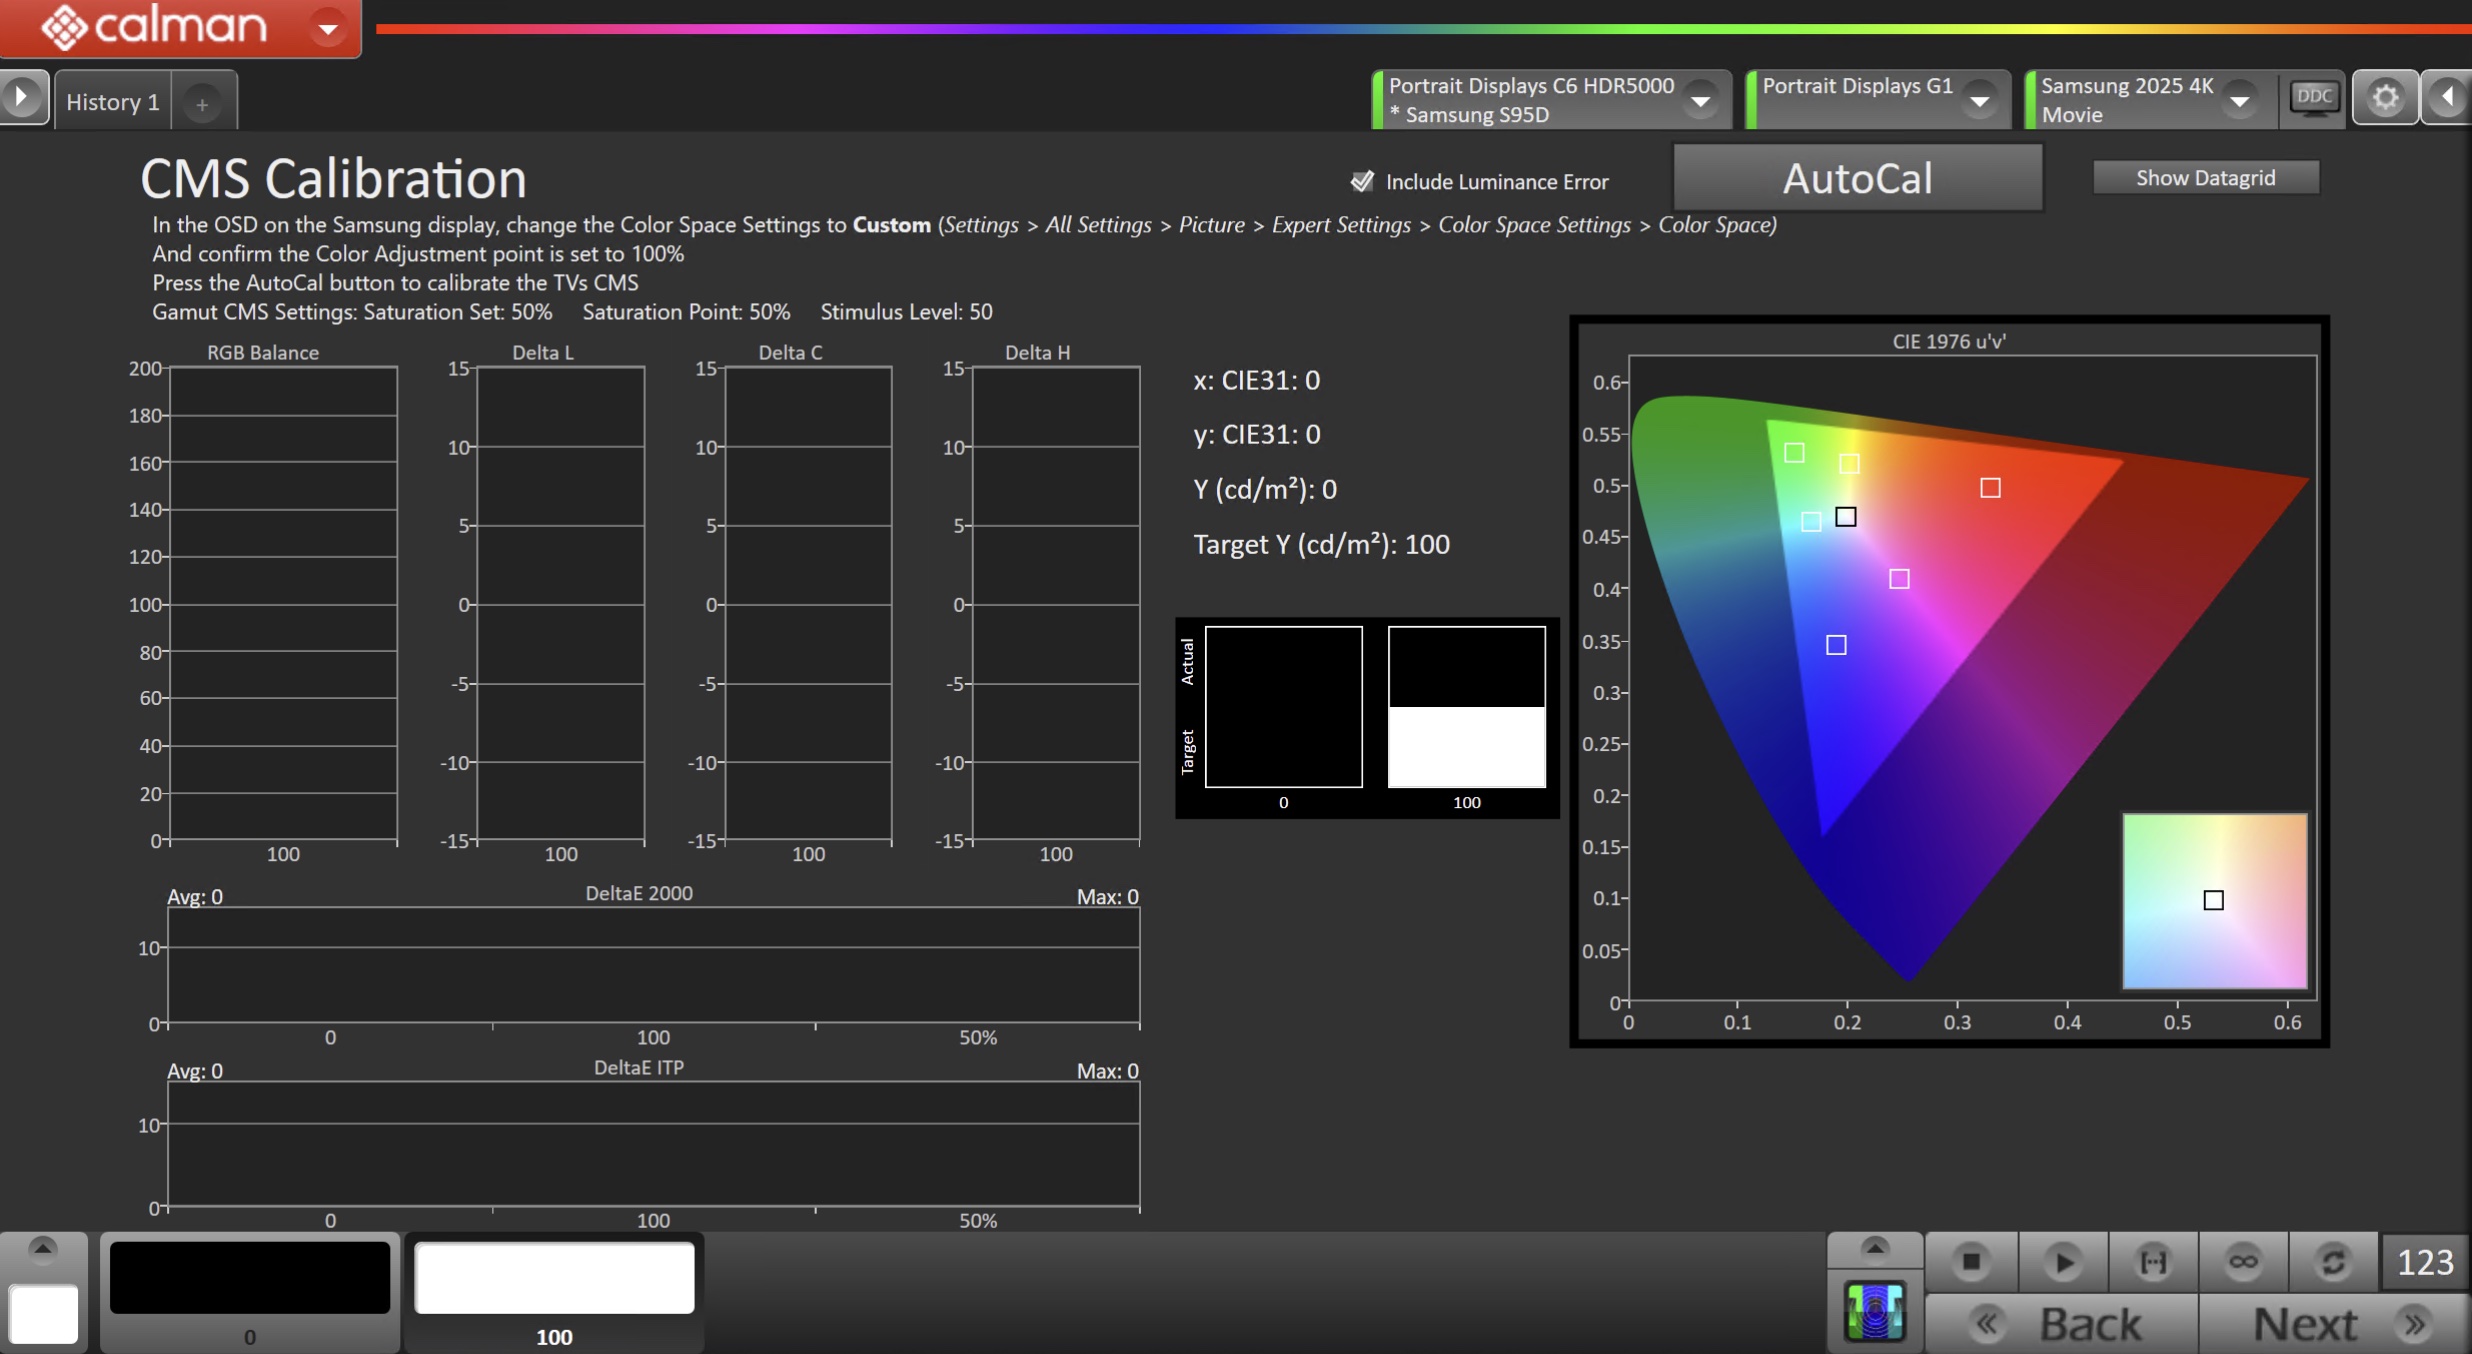Open the test pattern thumbnail icon

tap(1875, 1311)
